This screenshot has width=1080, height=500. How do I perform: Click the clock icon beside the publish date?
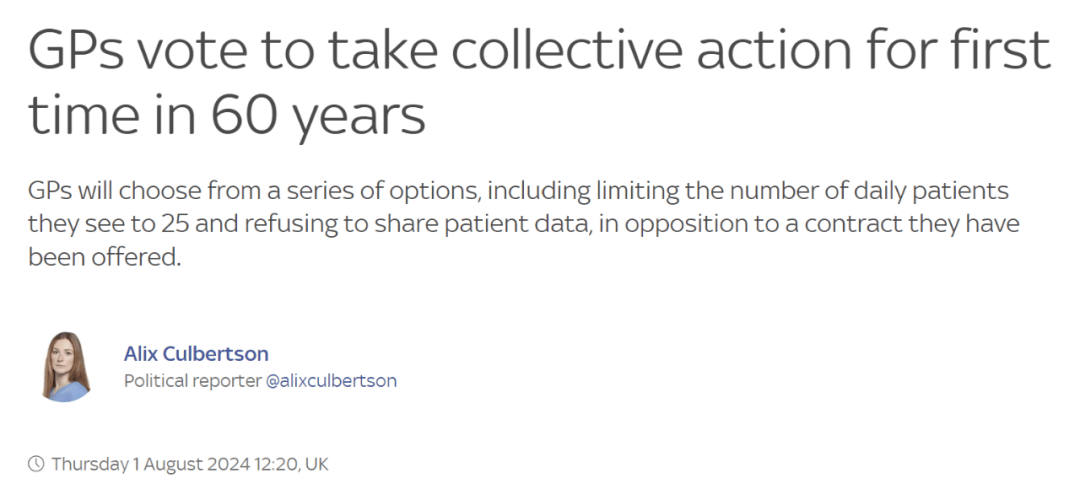[36, 464]
